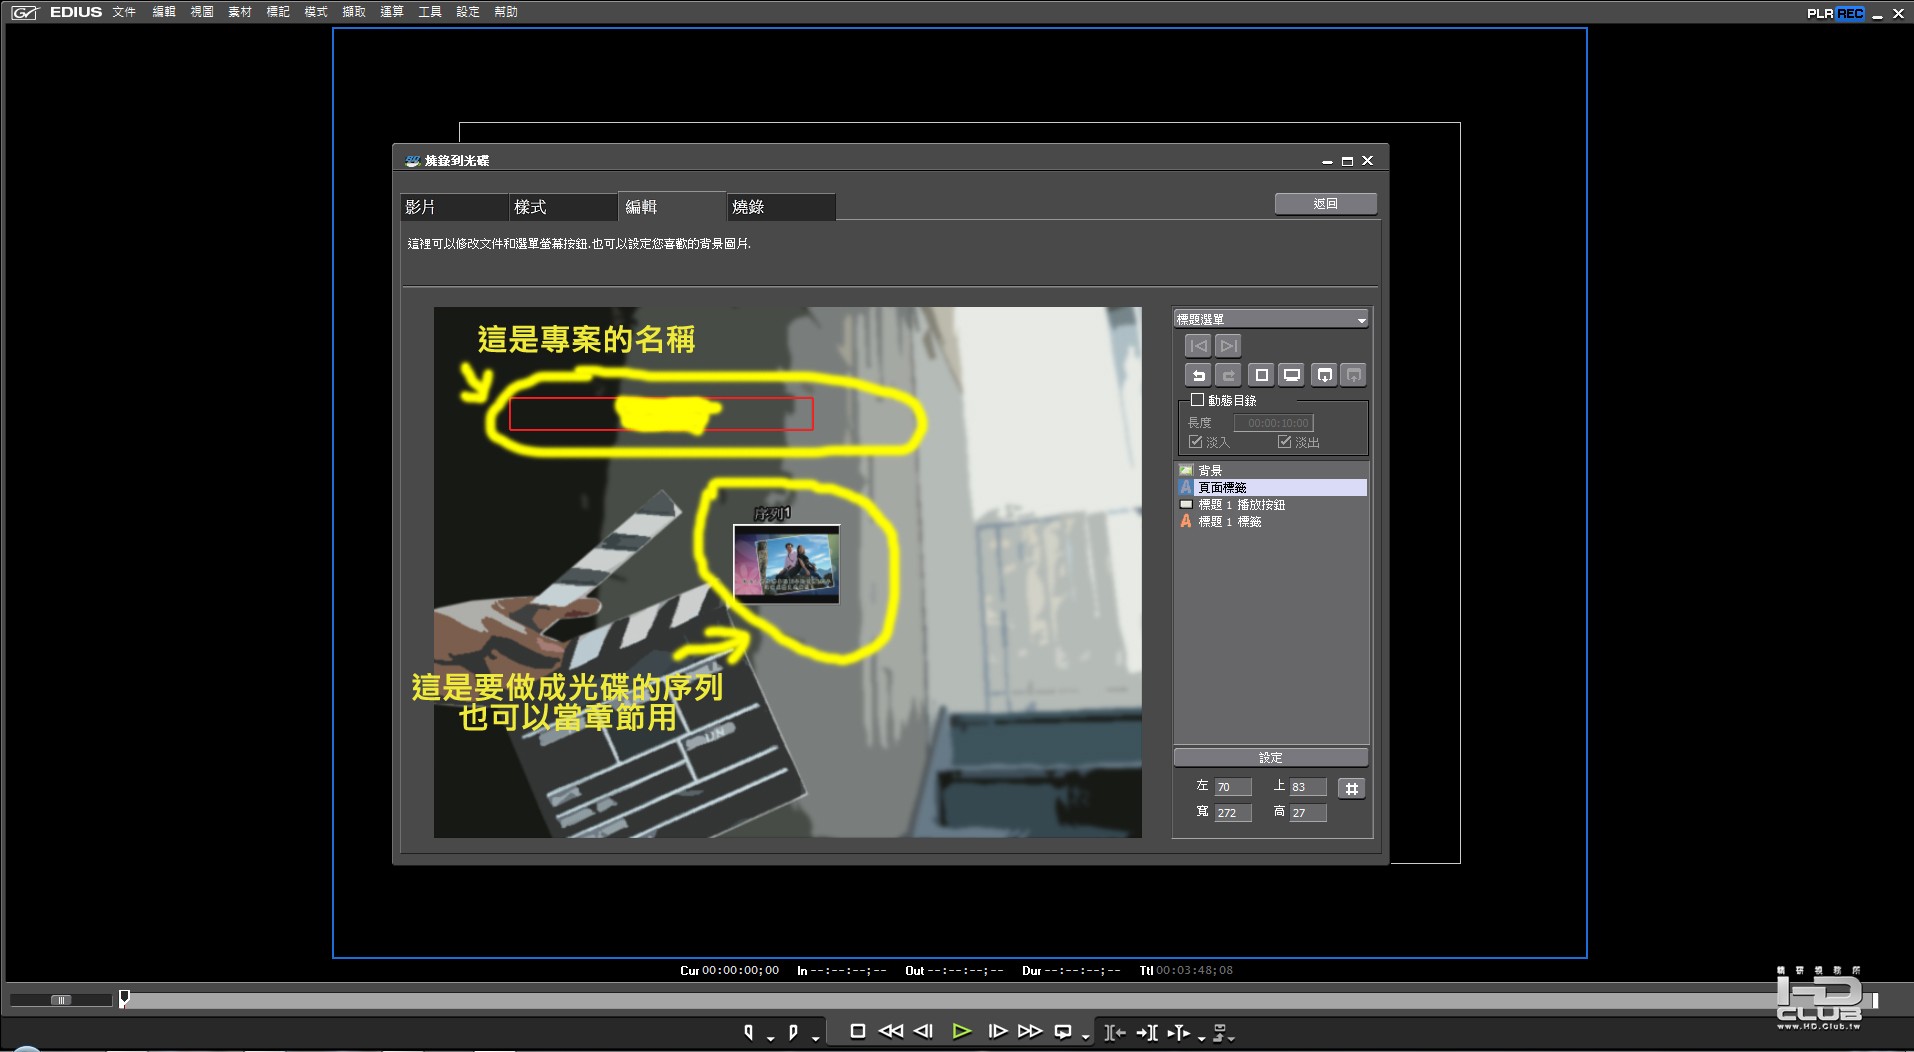The width and height of the screenshot is (1914, 1052).
Task: Switch to the 樣式 tab
Action: (563, 207)
